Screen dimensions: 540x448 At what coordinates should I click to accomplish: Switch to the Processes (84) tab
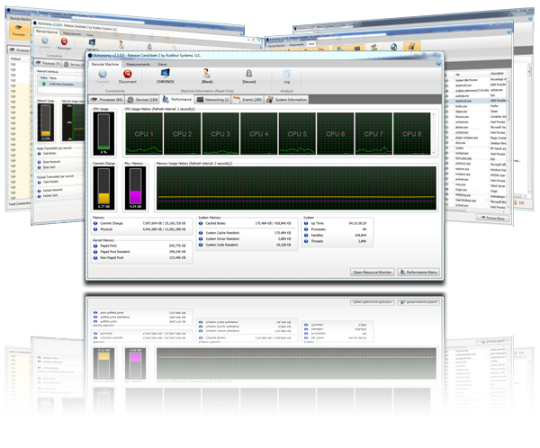click(106, 100)
